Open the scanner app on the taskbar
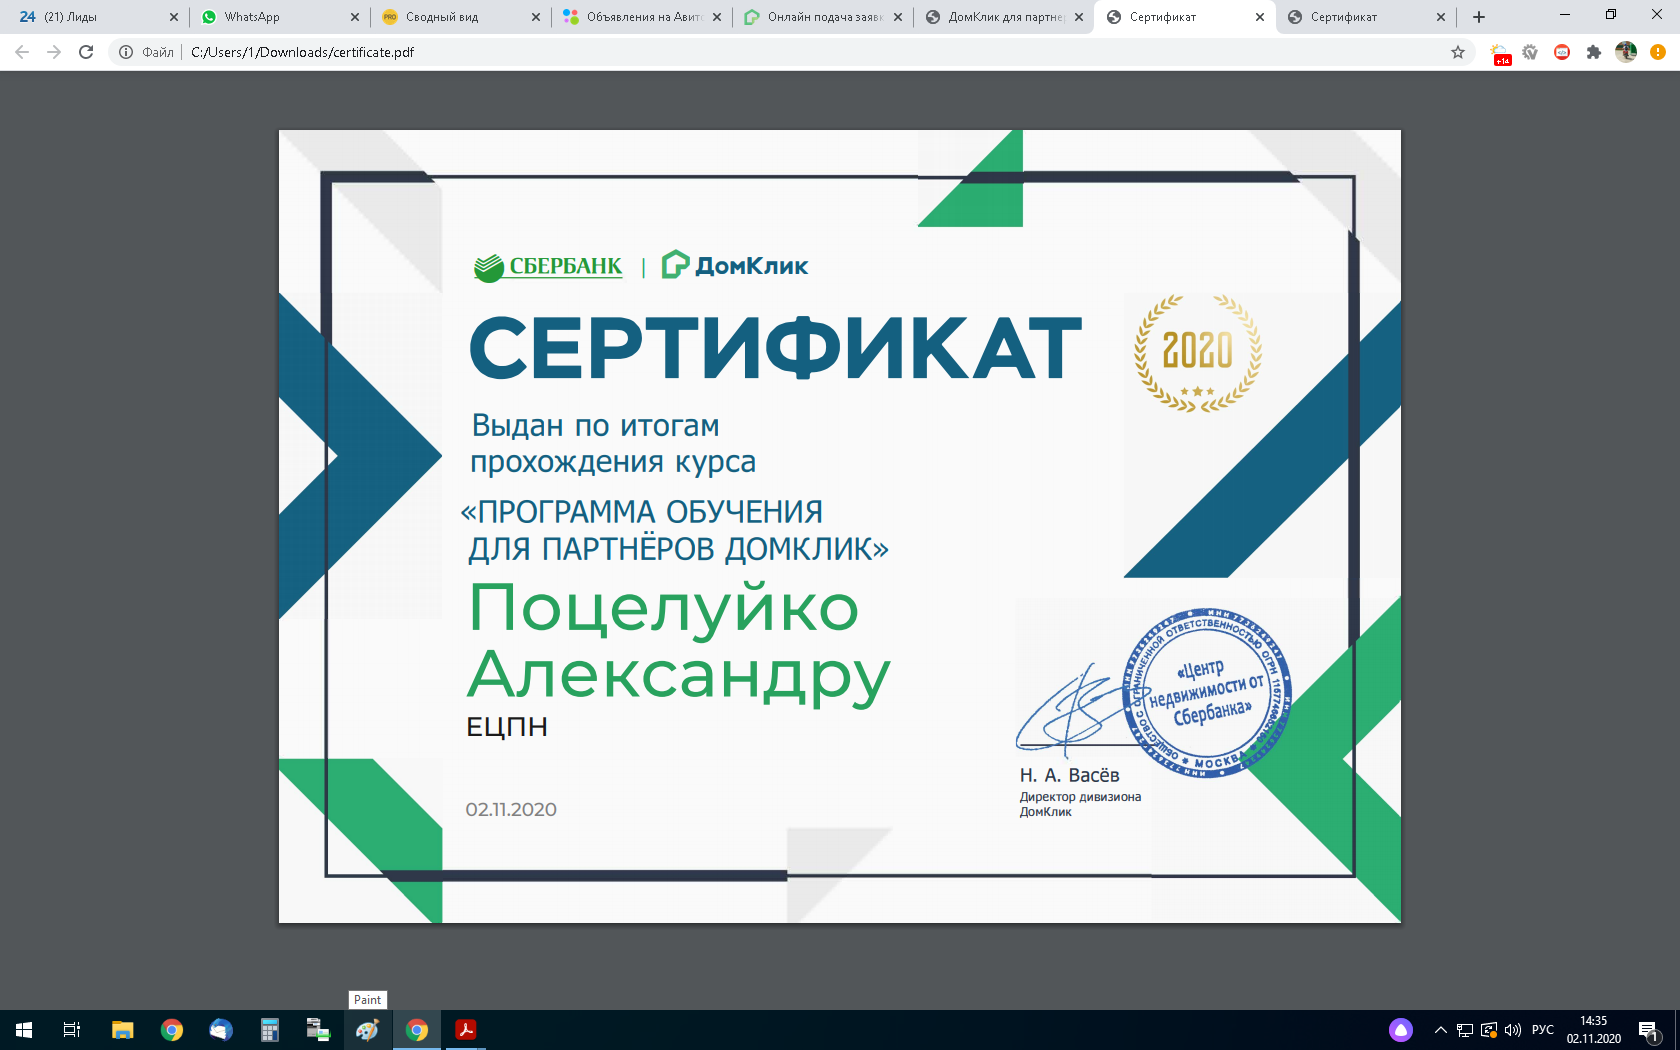The height and width of the screenshot is (1050, 1680). coord(318,1030)
